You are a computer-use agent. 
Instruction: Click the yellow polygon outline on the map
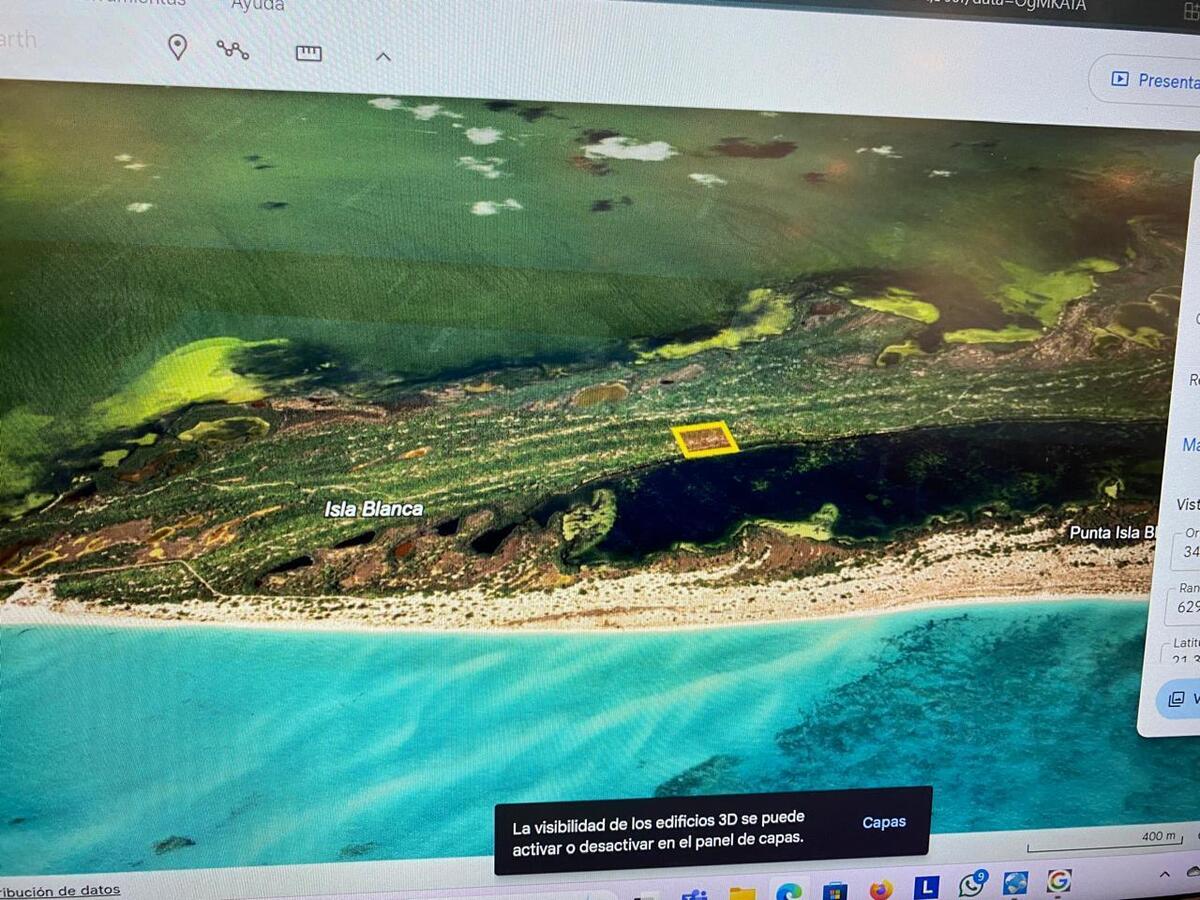704,439
